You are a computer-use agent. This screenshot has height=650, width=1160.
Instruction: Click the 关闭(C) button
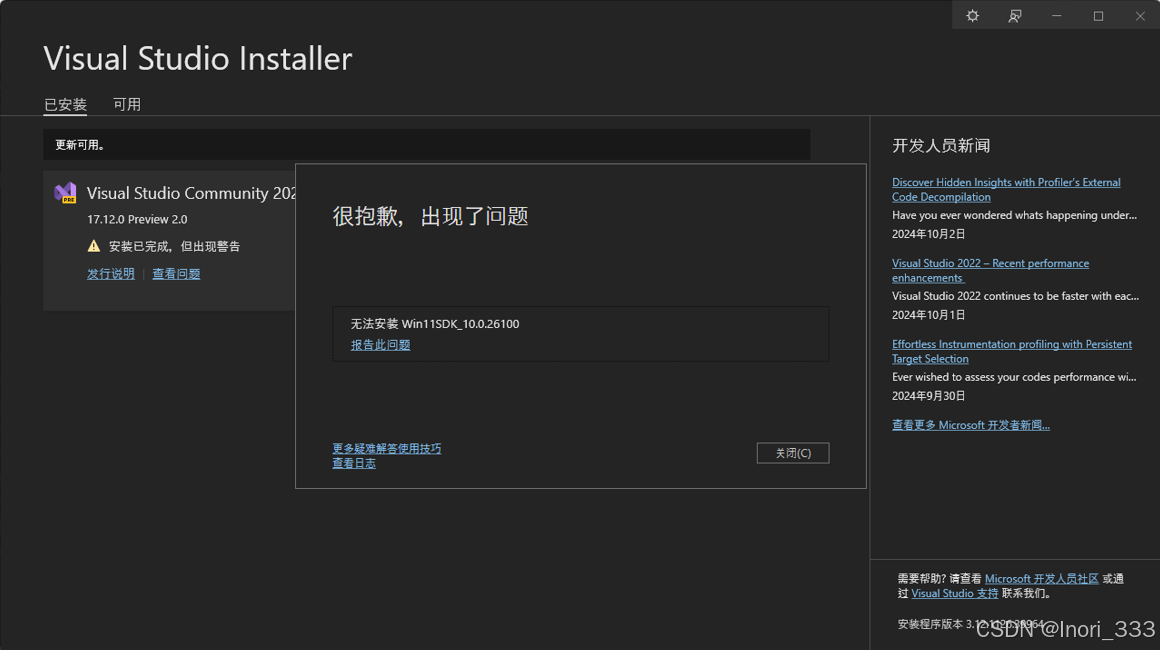click(792, 453)
